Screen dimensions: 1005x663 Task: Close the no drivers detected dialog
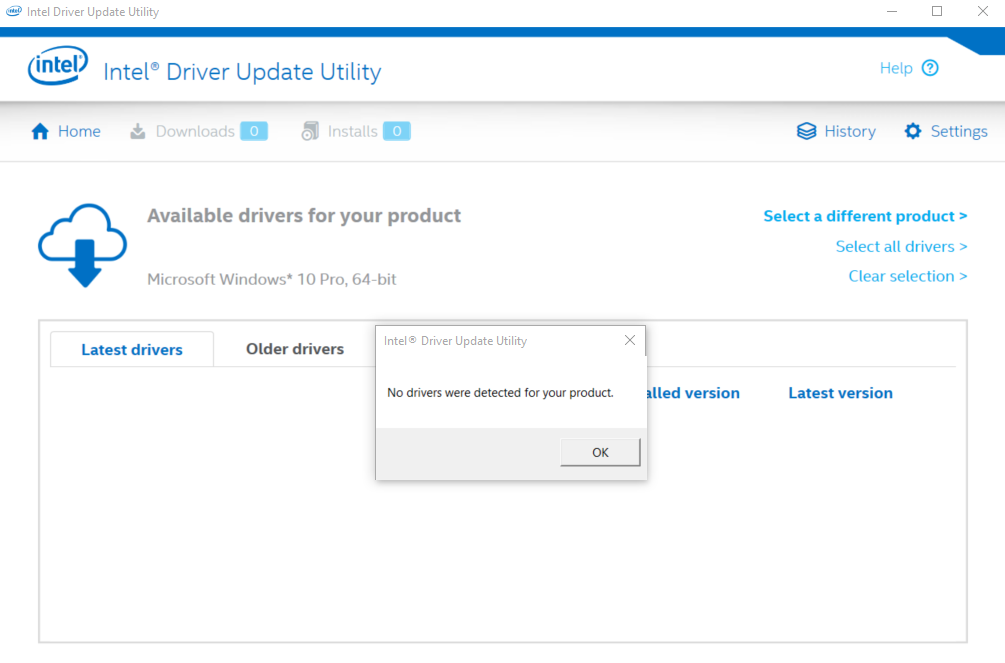pyautogui.click(x=630, y=340)
